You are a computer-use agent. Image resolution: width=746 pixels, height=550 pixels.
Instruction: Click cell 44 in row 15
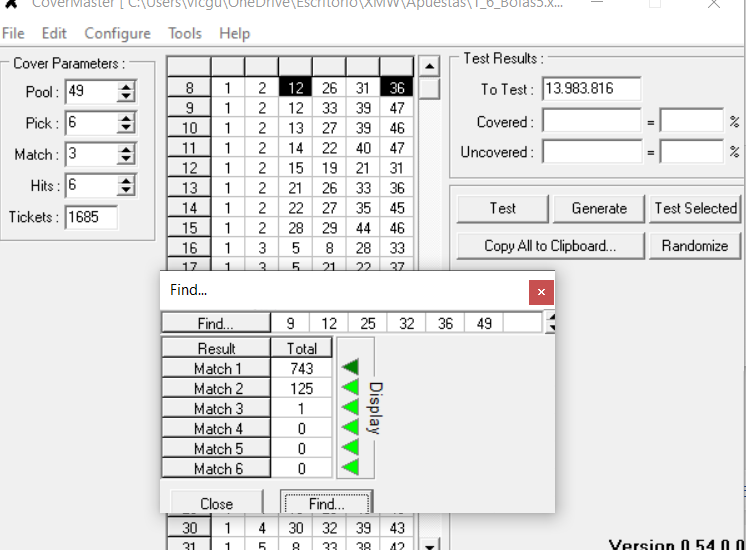coord(363,228)
